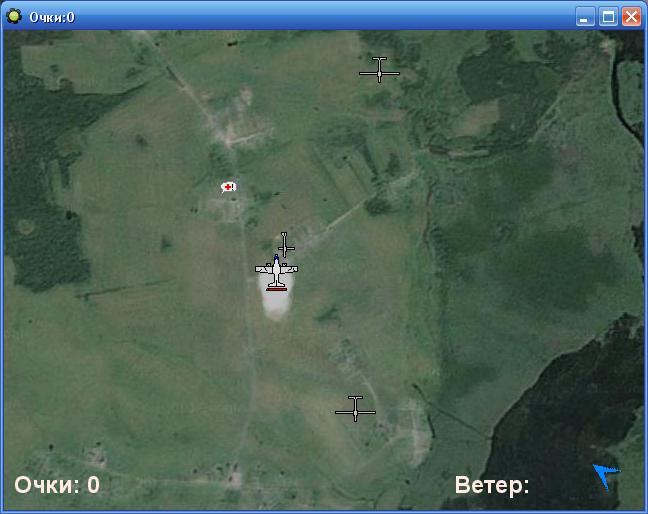Click the "Очки:0" window title text
This screenshot has width=648, height=514.
click(52, 17)
